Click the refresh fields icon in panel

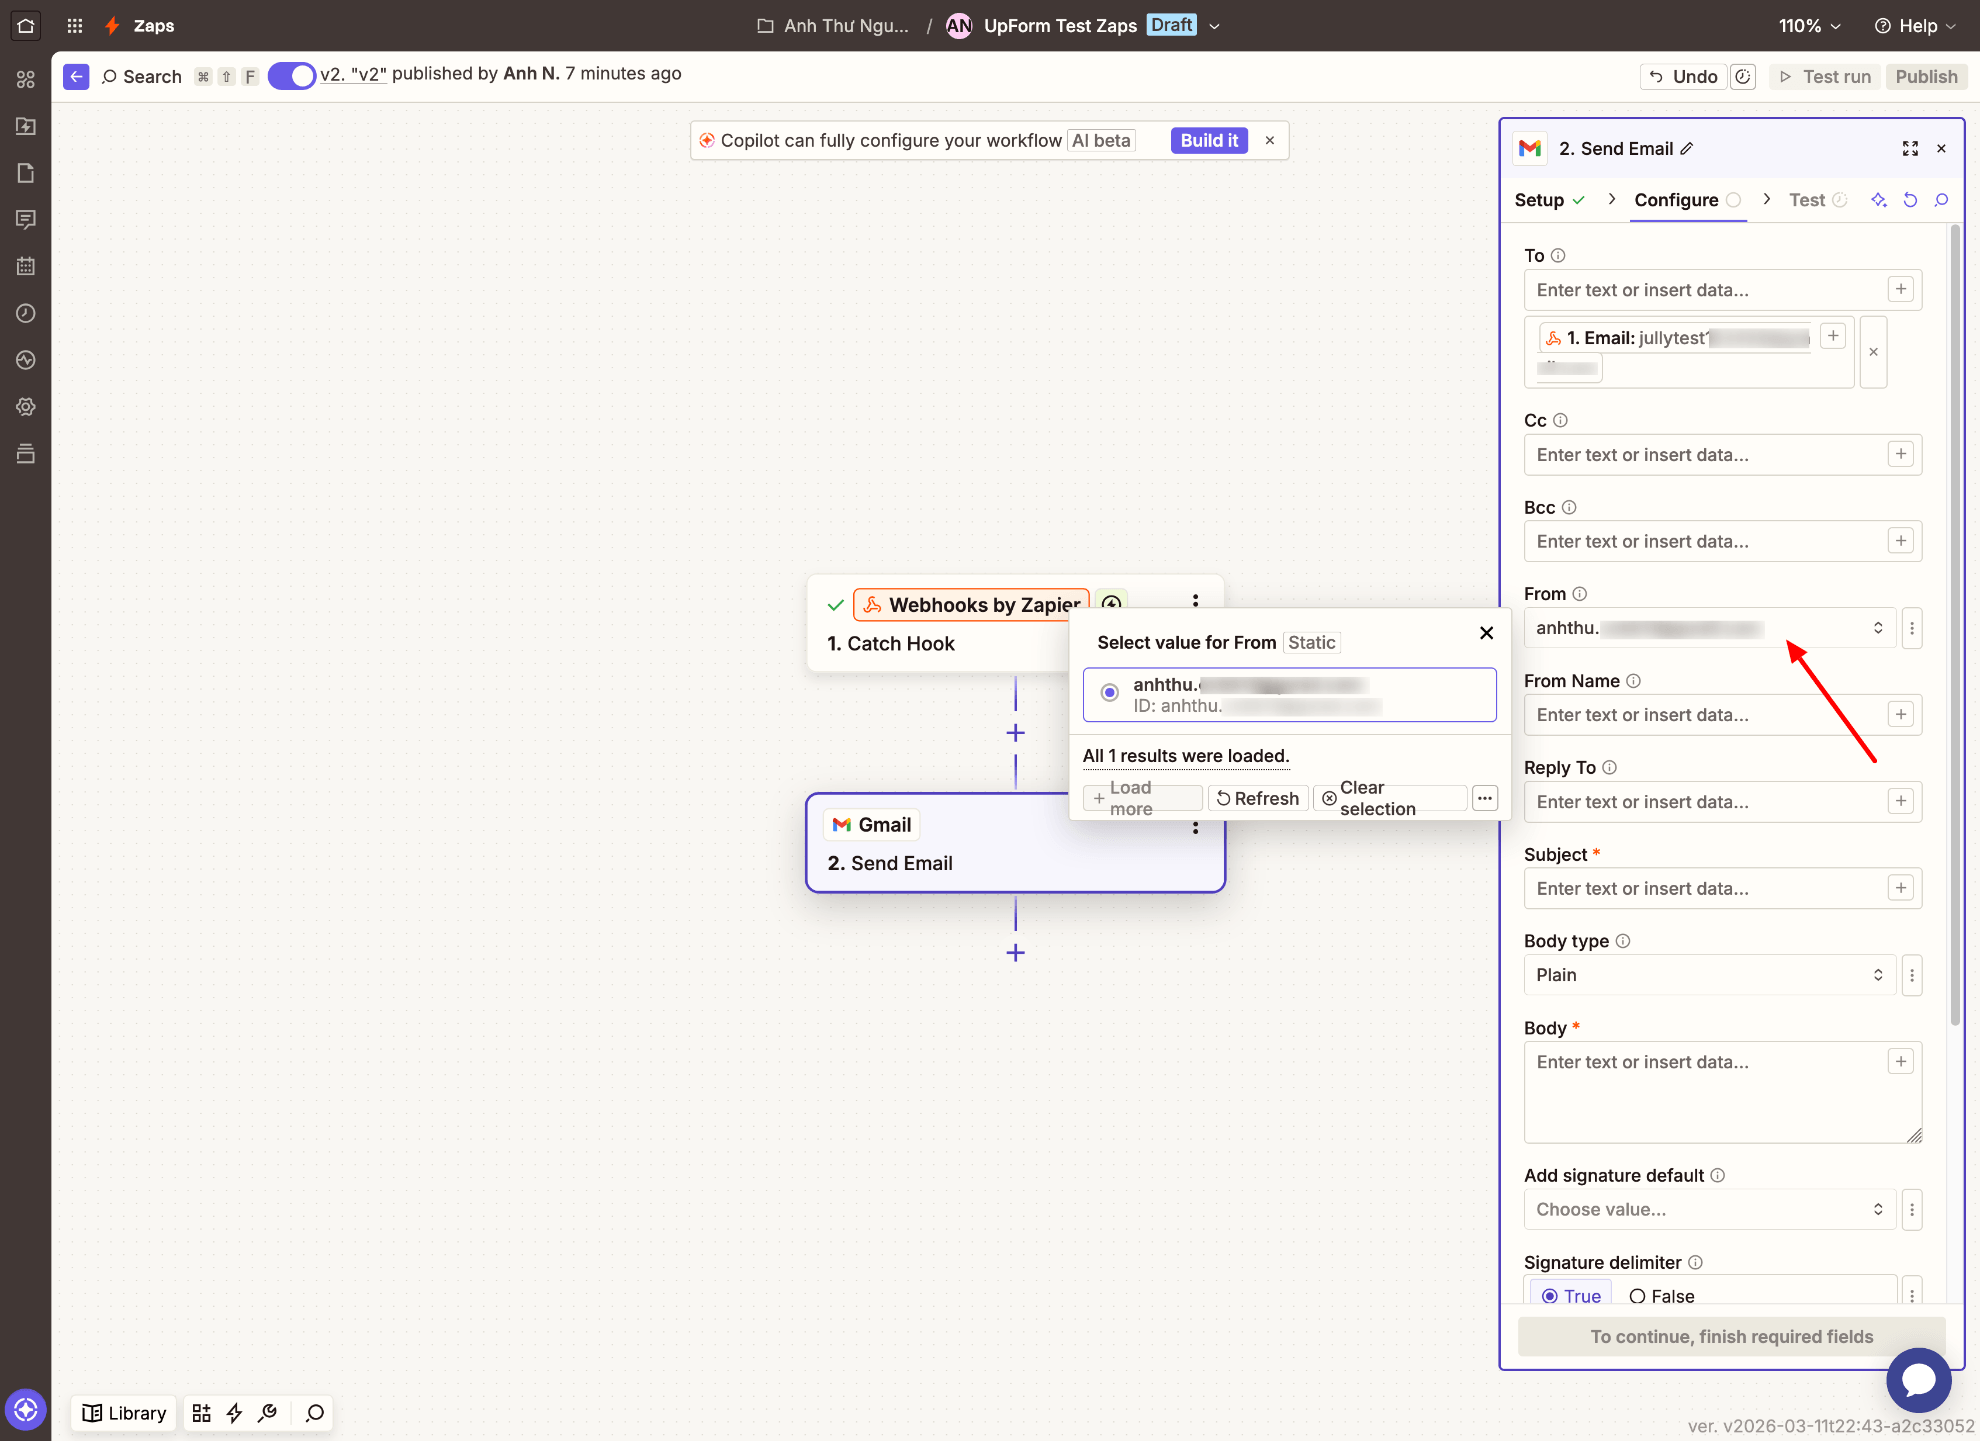point(1910,200)
